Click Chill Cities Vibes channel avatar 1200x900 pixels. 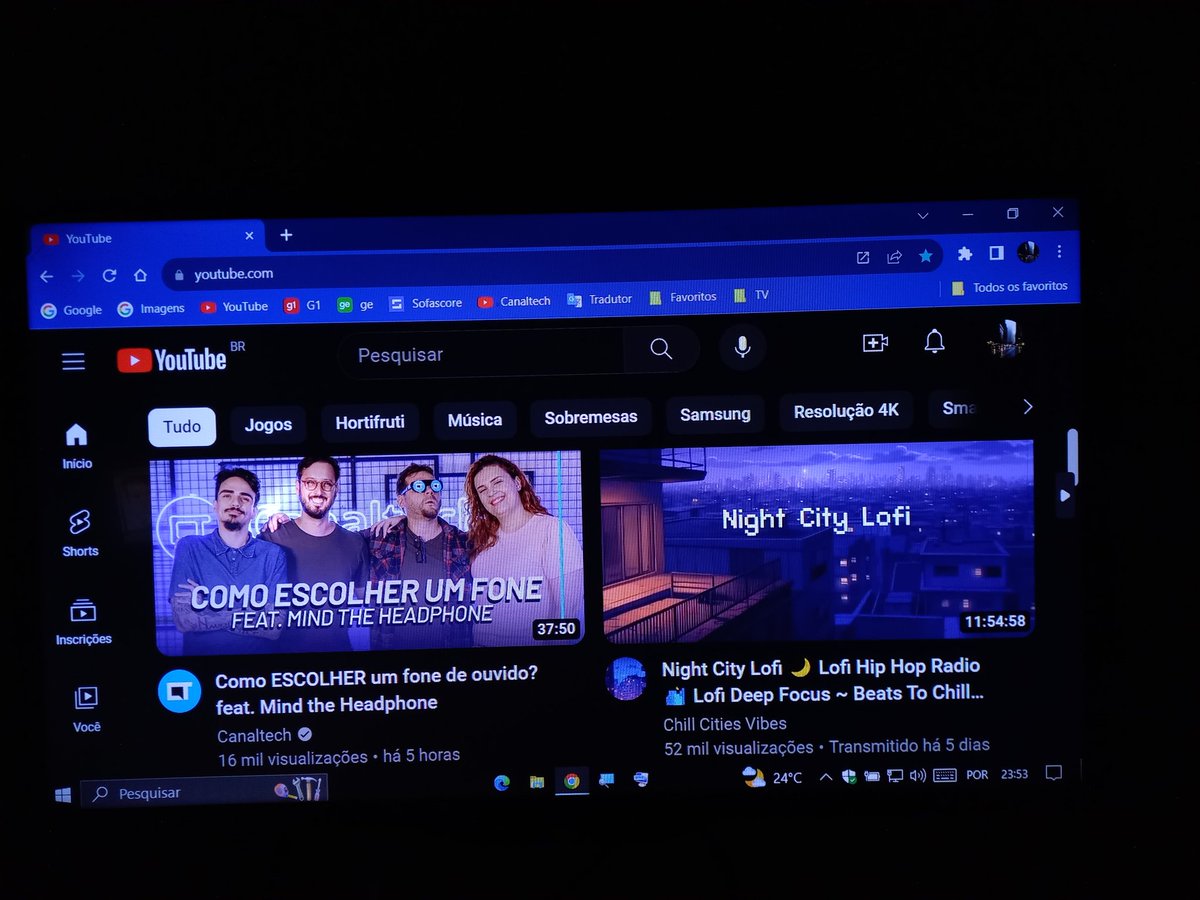[626, 678]
